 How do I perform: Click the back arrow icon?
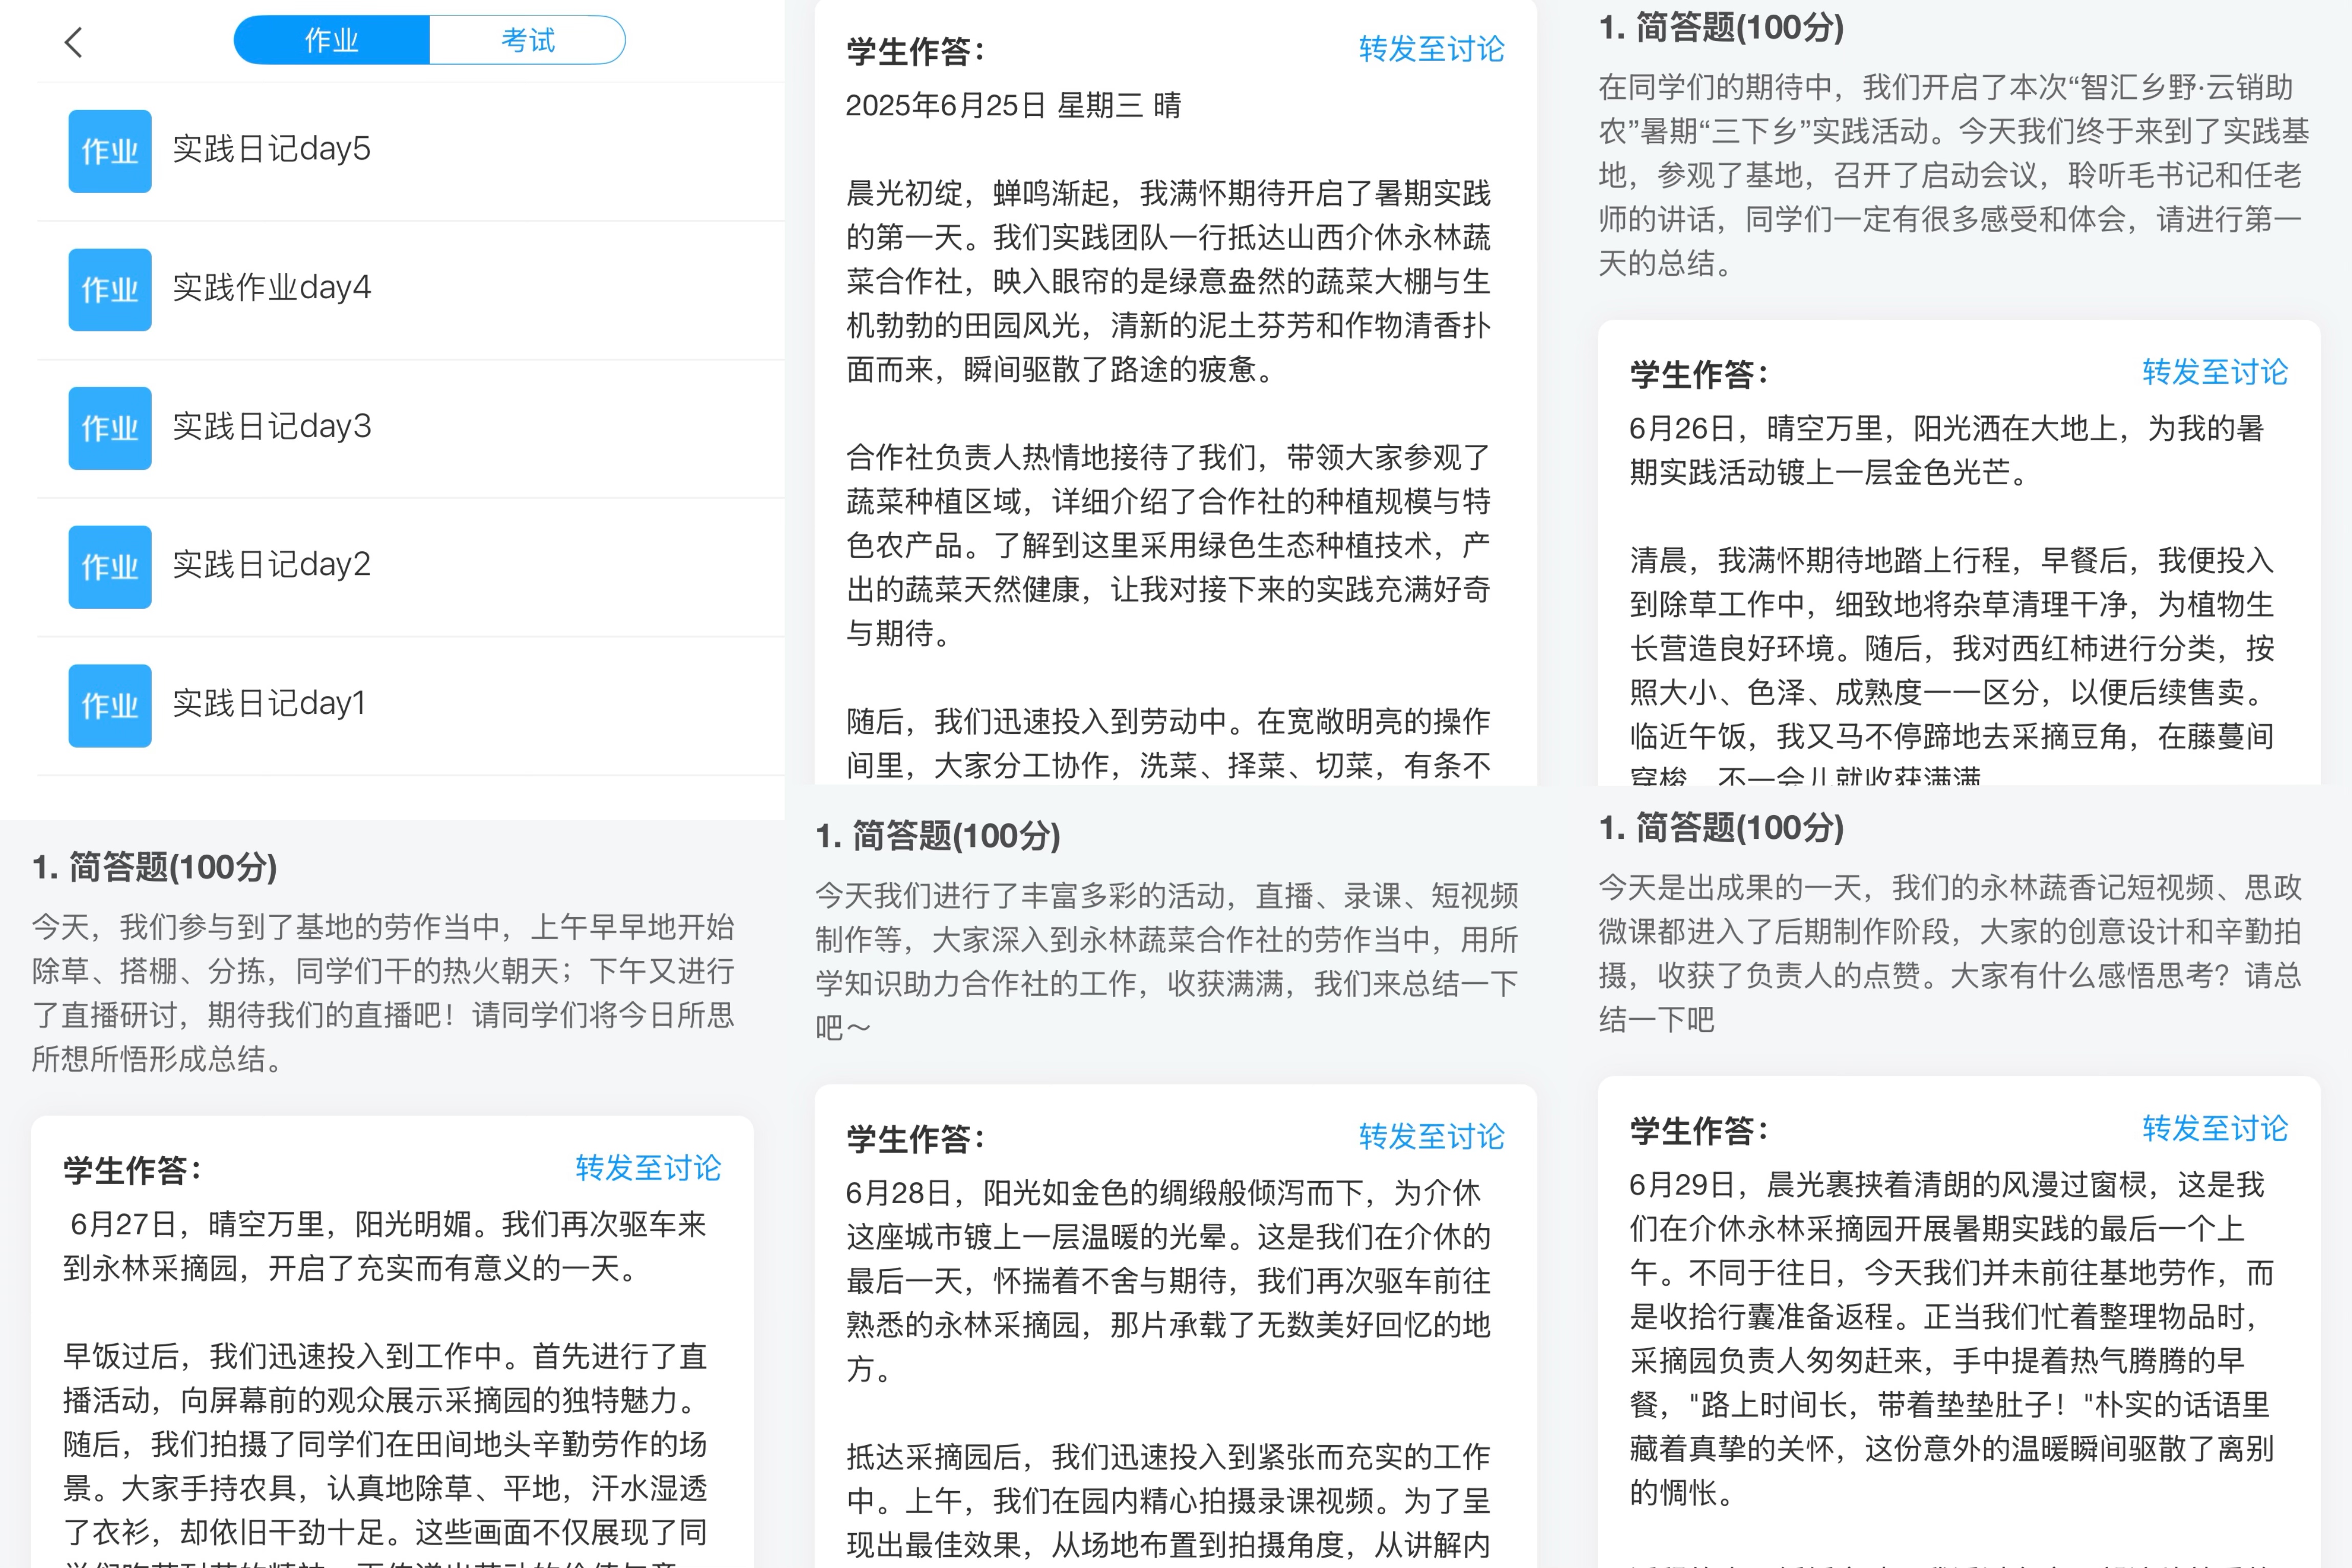(73, 42)
